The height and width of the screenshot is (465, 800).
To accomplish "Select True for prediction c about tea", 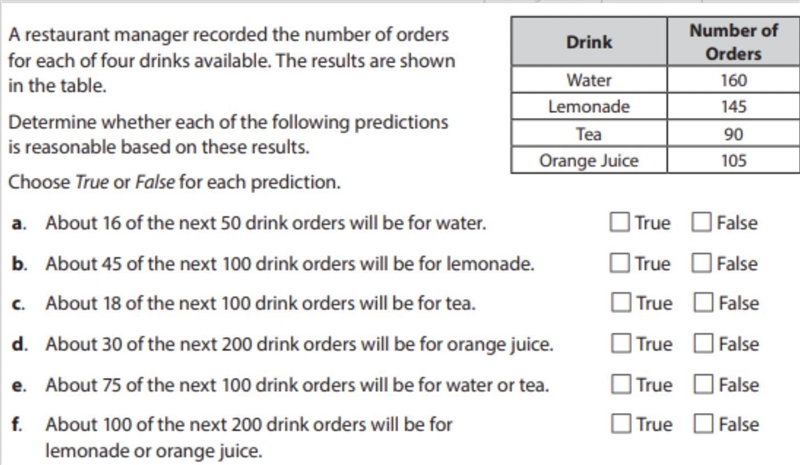I will click(x=621, y=302).
